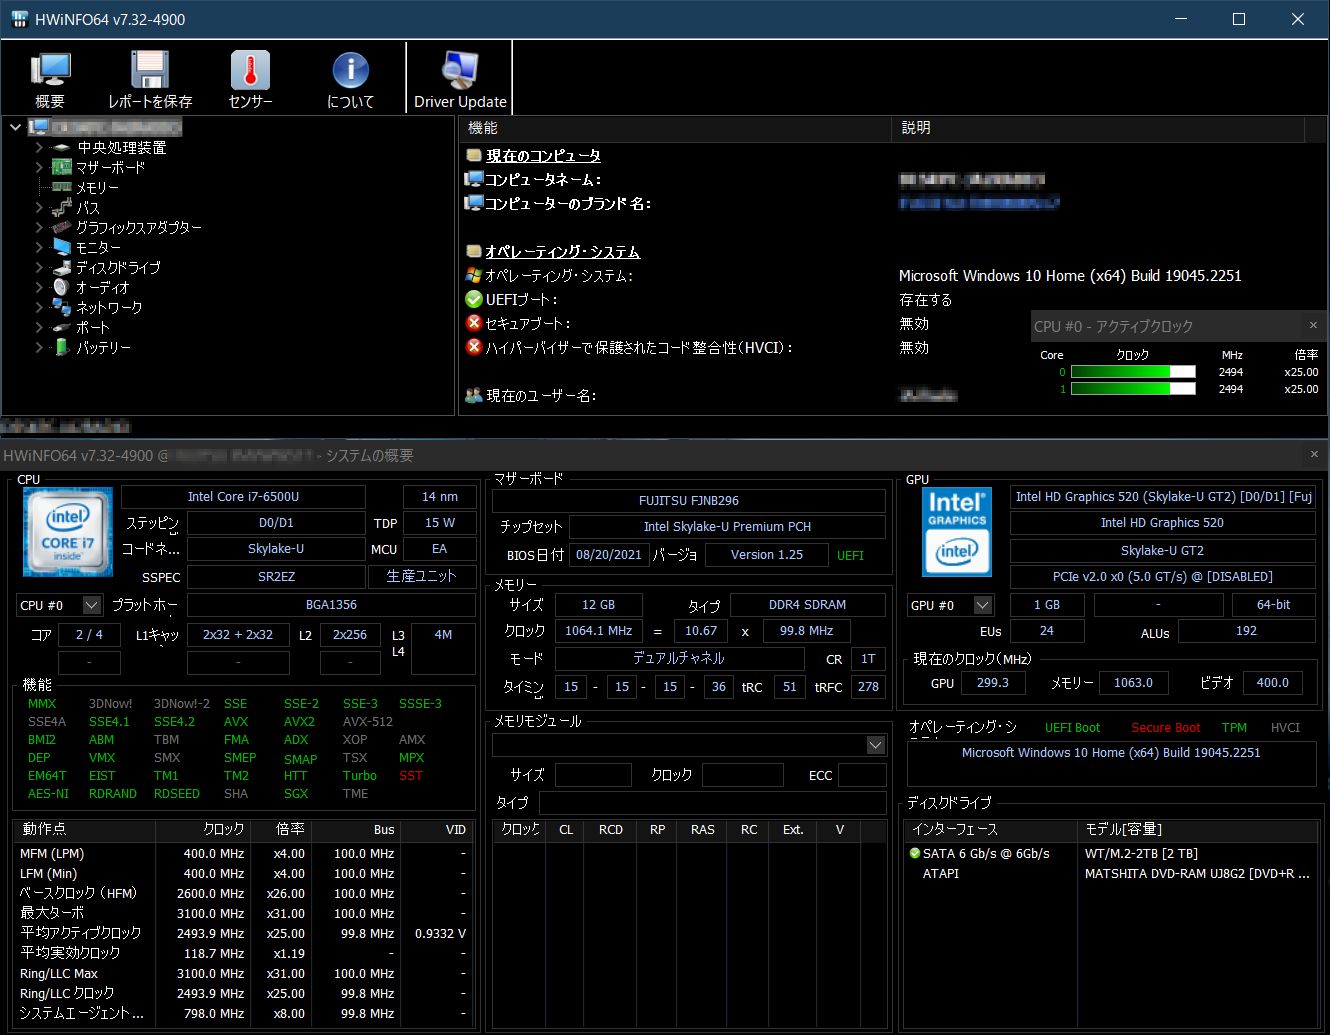Open the メモリモジュール selection dropdown

pyautogui.click(x=876, y=745)
